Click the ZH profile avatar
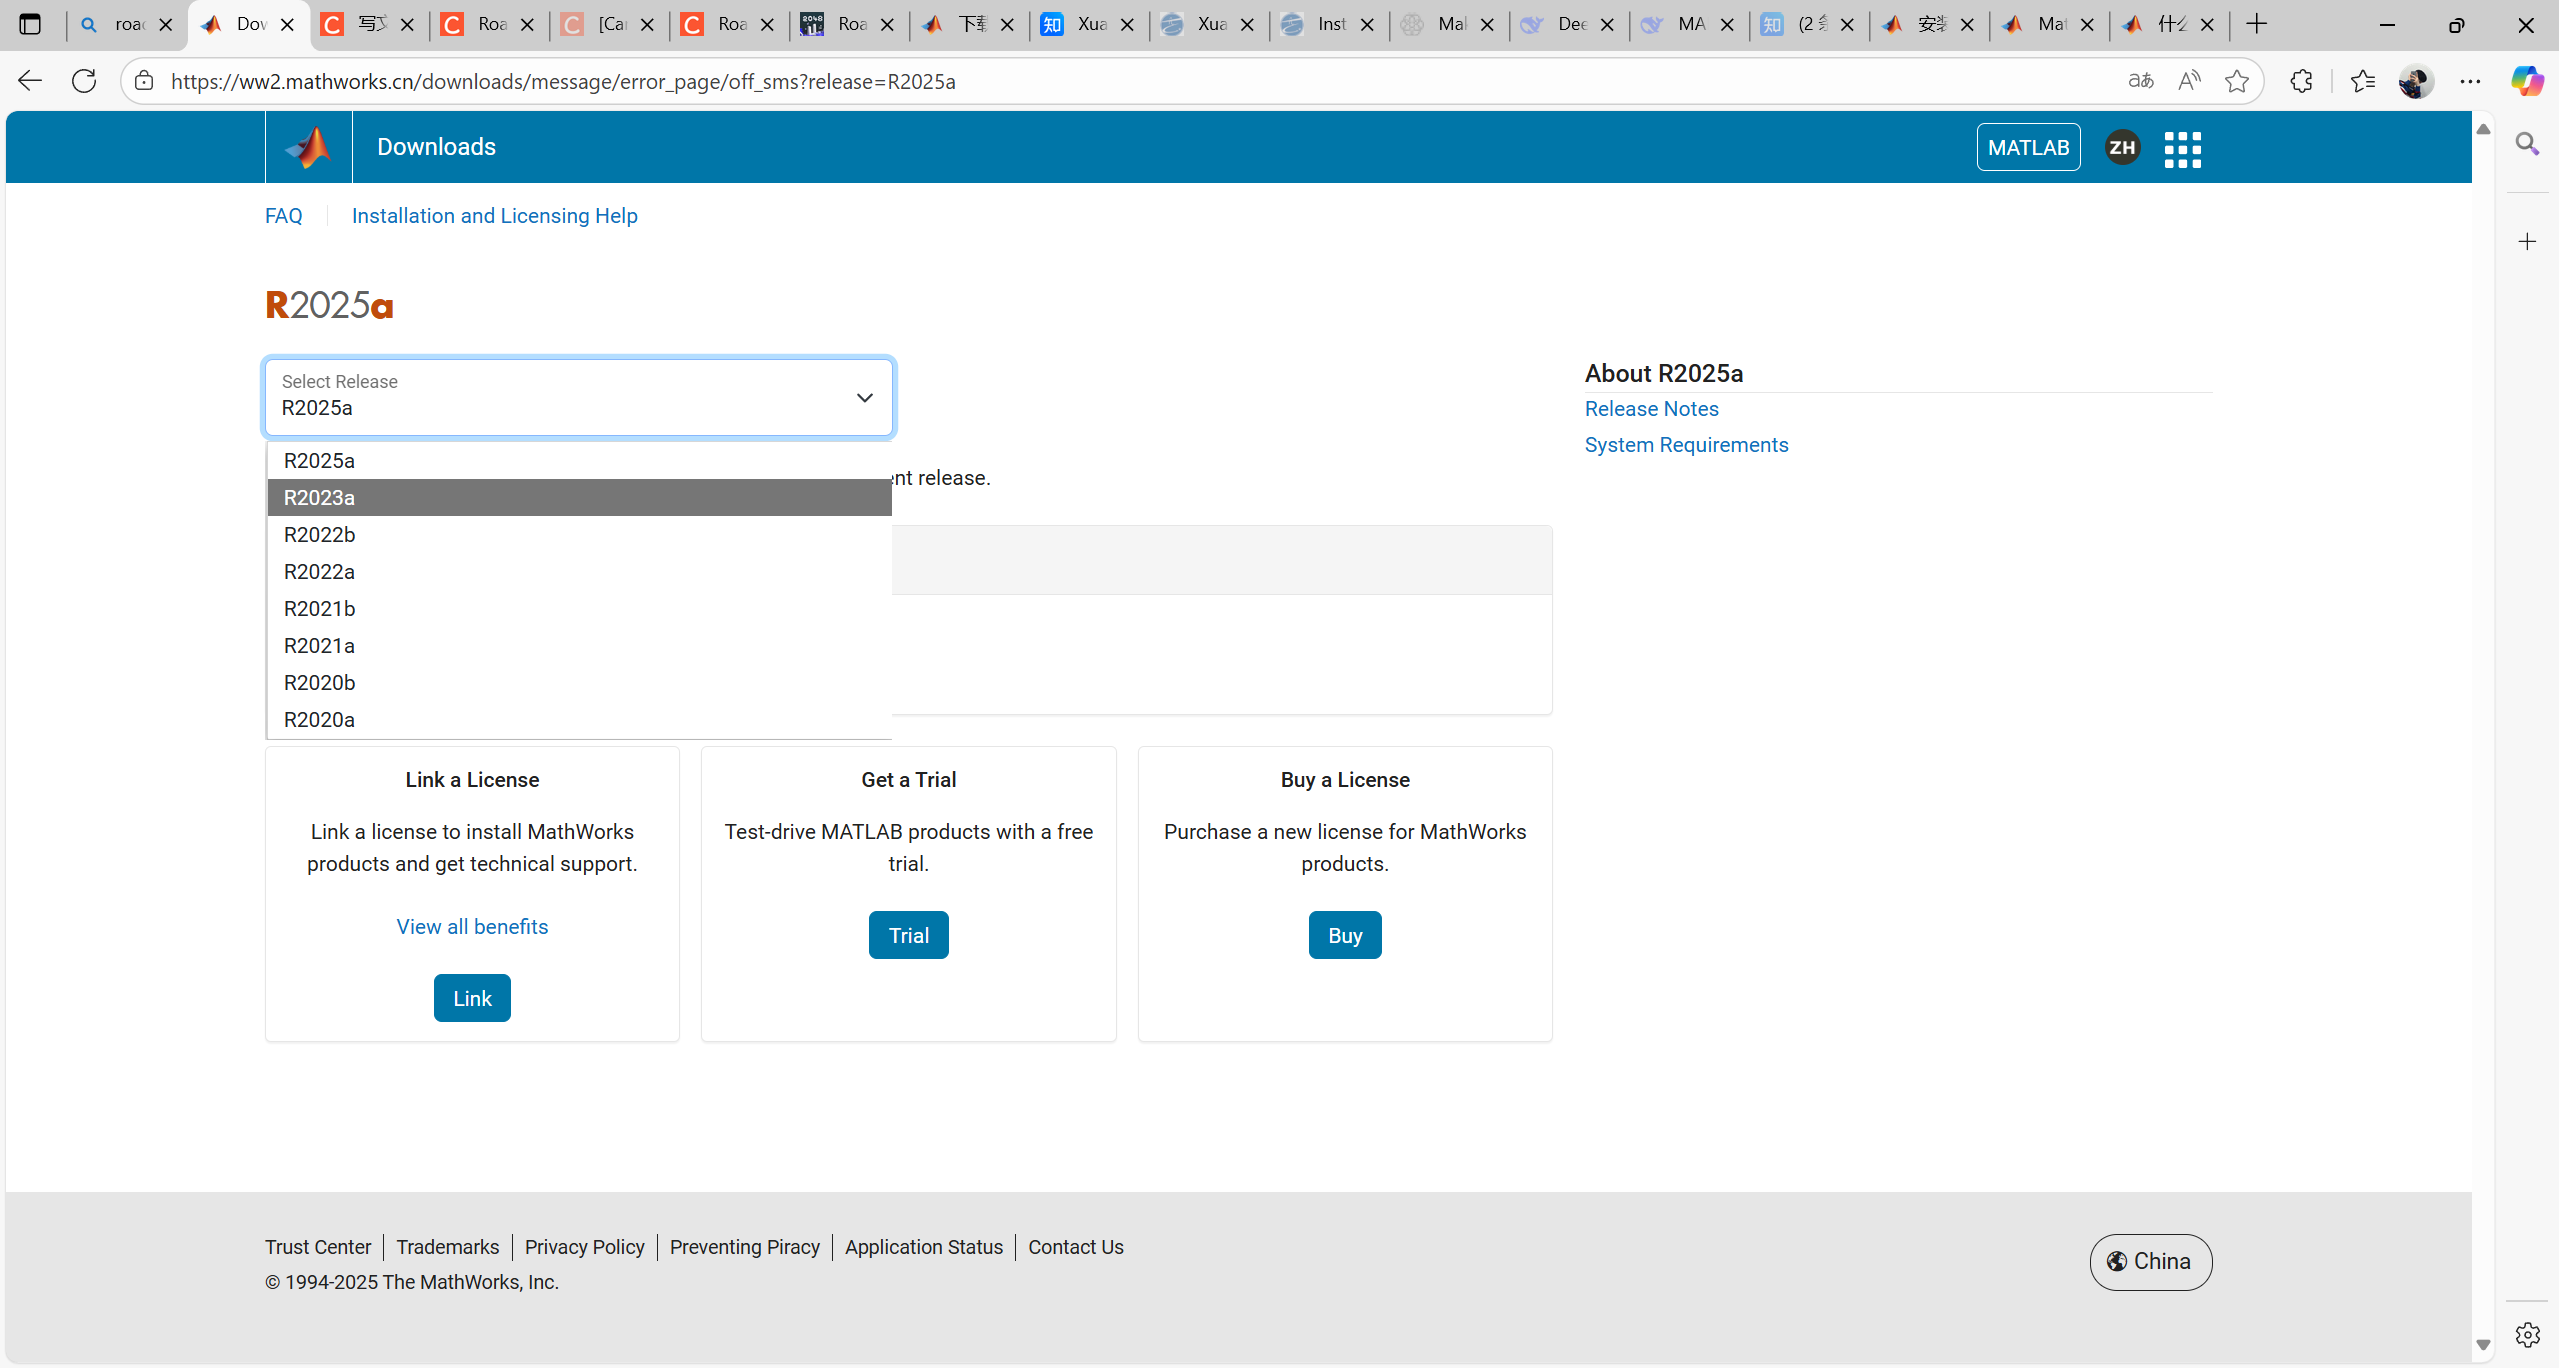Viewport: 2559px width, 1368px height. 2122,148
